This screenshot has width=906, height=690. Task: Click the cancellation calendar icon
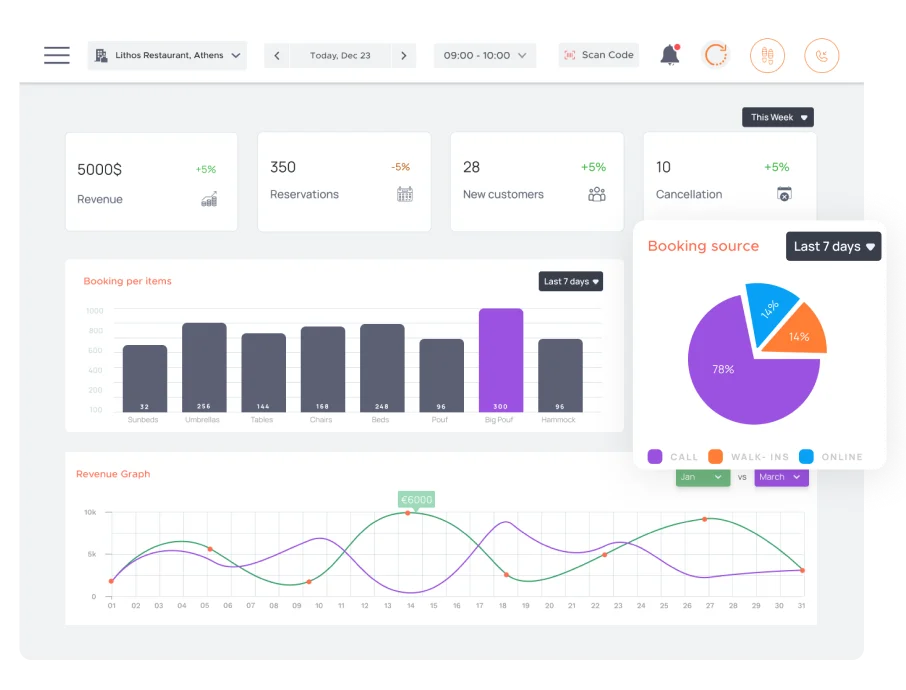tap(784, 194)
